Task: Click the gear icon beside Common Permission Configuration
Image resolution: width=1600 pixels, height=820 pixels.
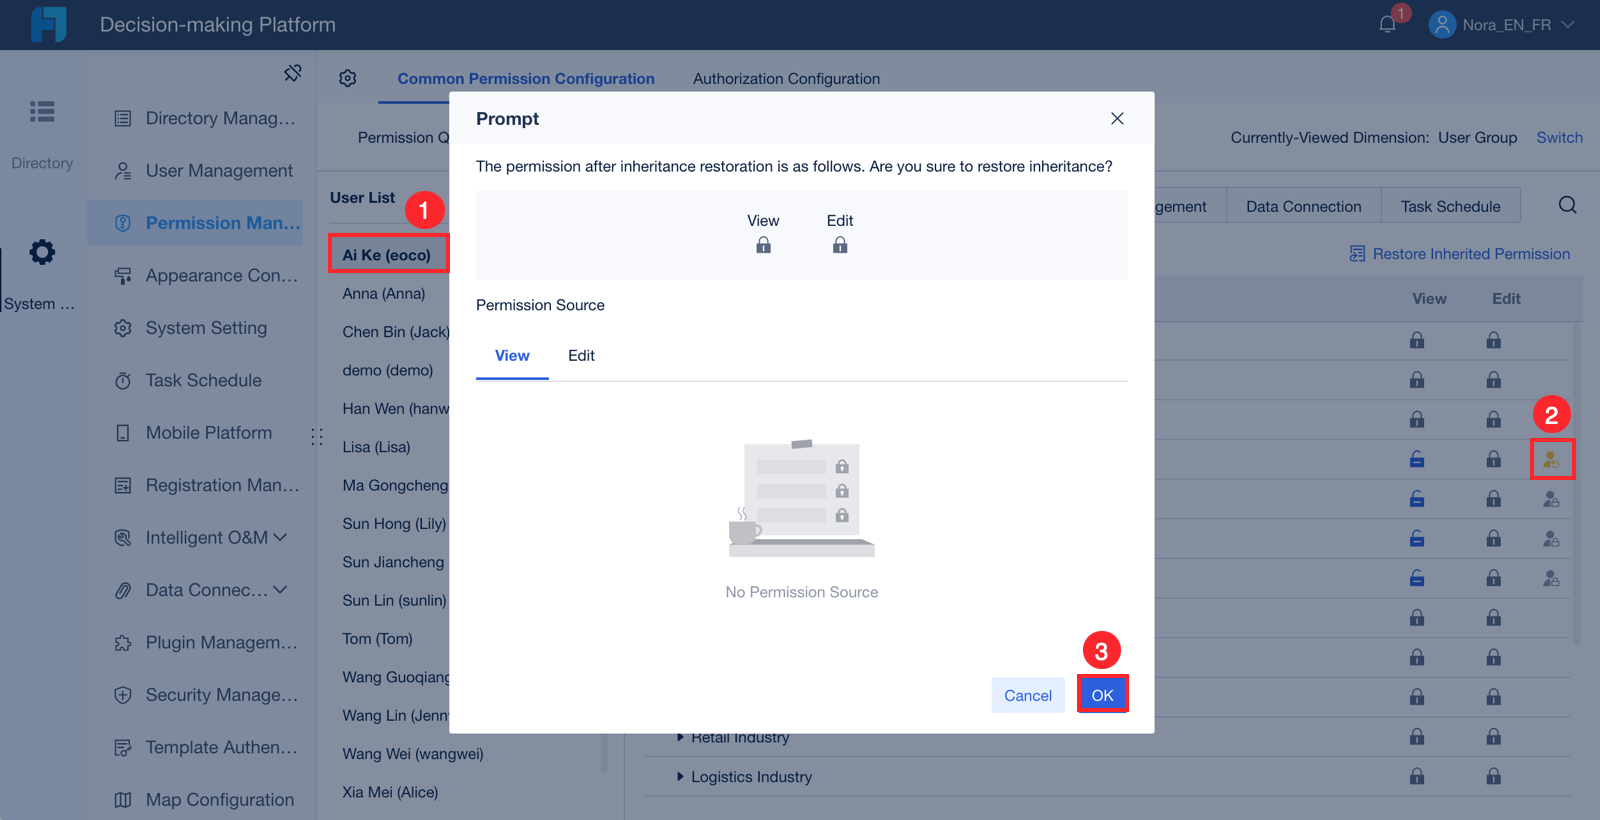Action: 348,78
